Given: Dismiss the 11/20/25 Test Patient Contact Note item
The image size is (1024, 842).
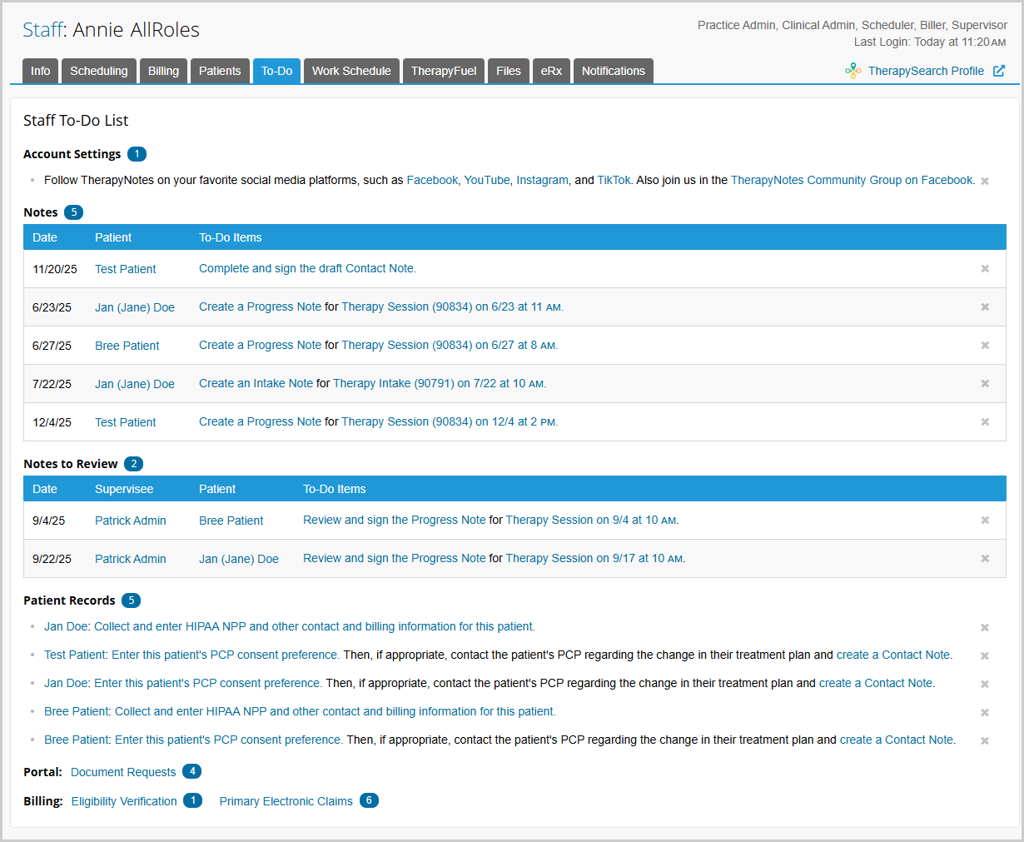Looking at the screenshot, I should click(x=984, y=269).
